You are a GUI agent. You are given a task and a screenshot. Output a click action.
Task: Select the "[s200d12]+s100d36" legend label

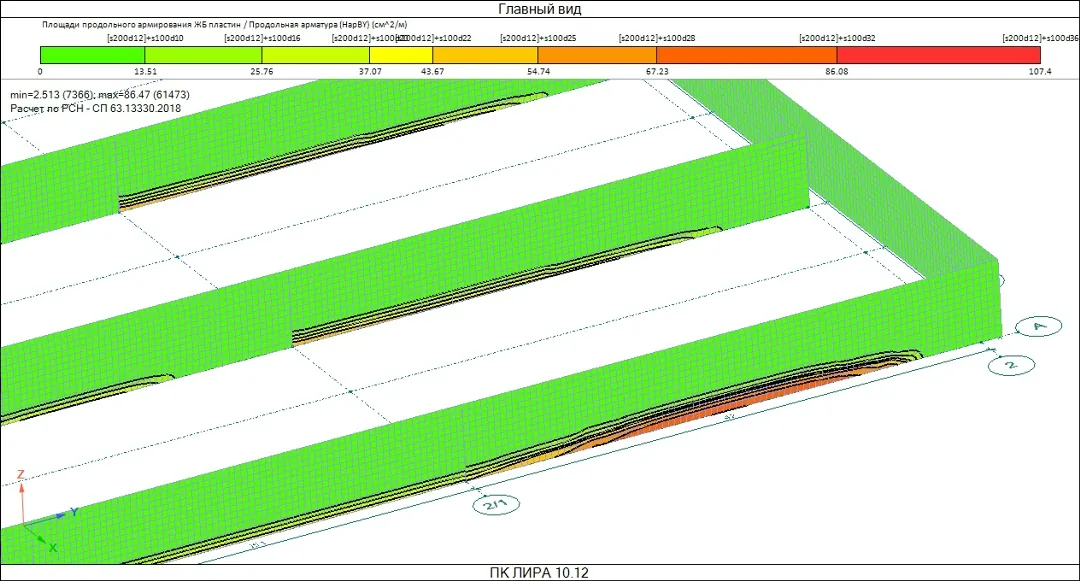click(1041, 39)
